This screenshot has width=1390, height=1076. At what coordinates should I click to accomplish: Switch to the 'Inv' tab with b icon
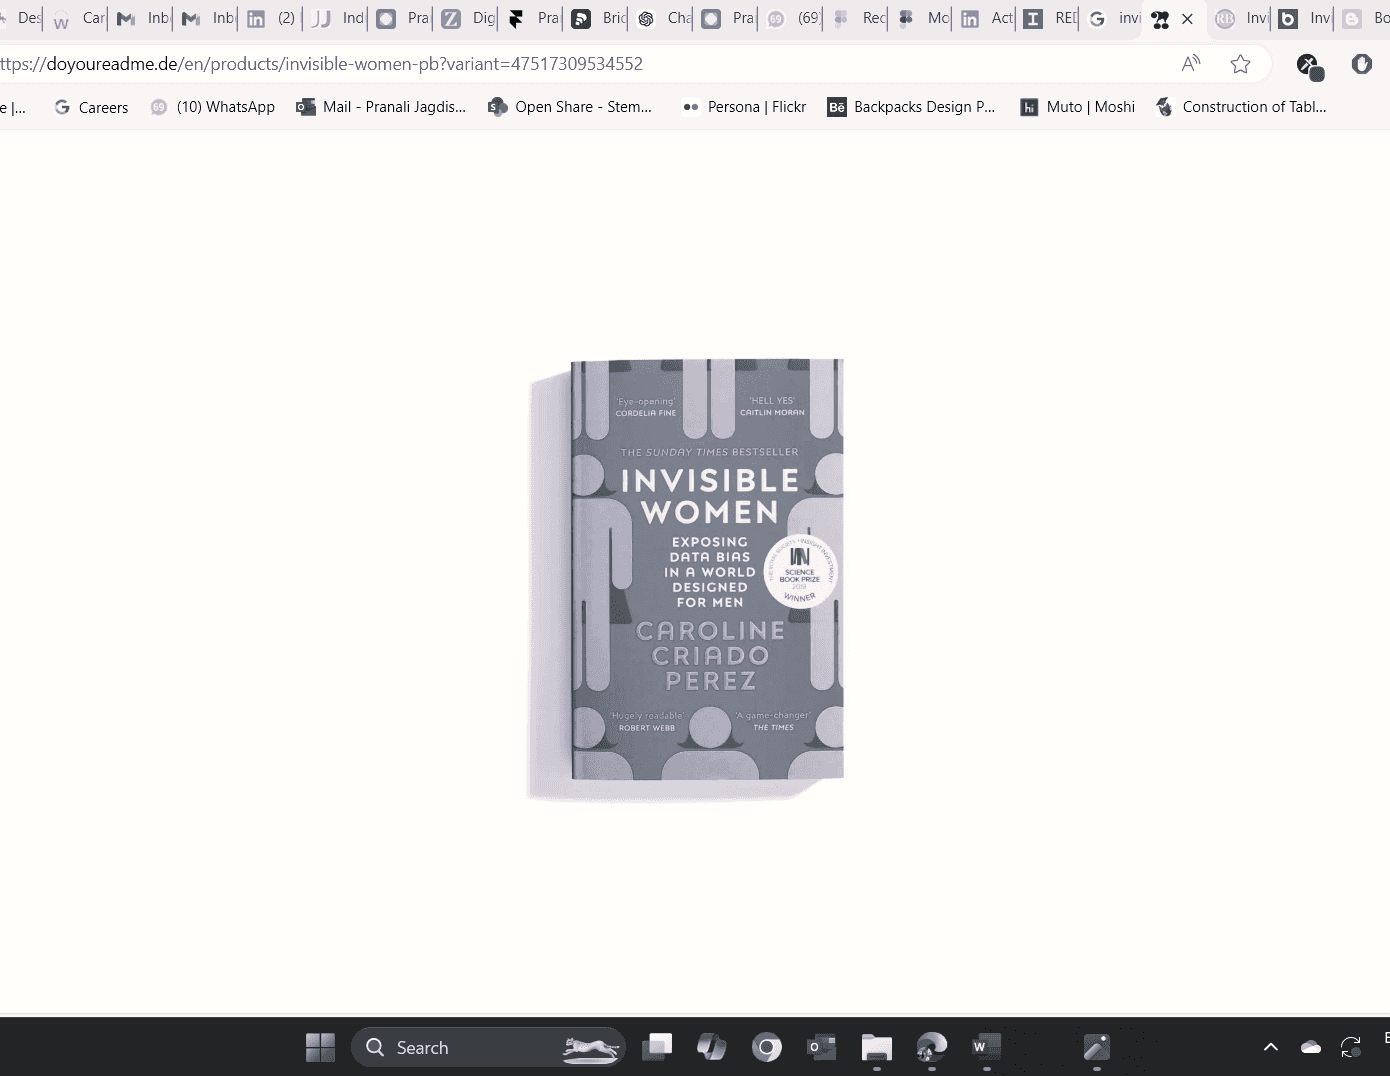pyautogui.click(x=1305, y=19)
